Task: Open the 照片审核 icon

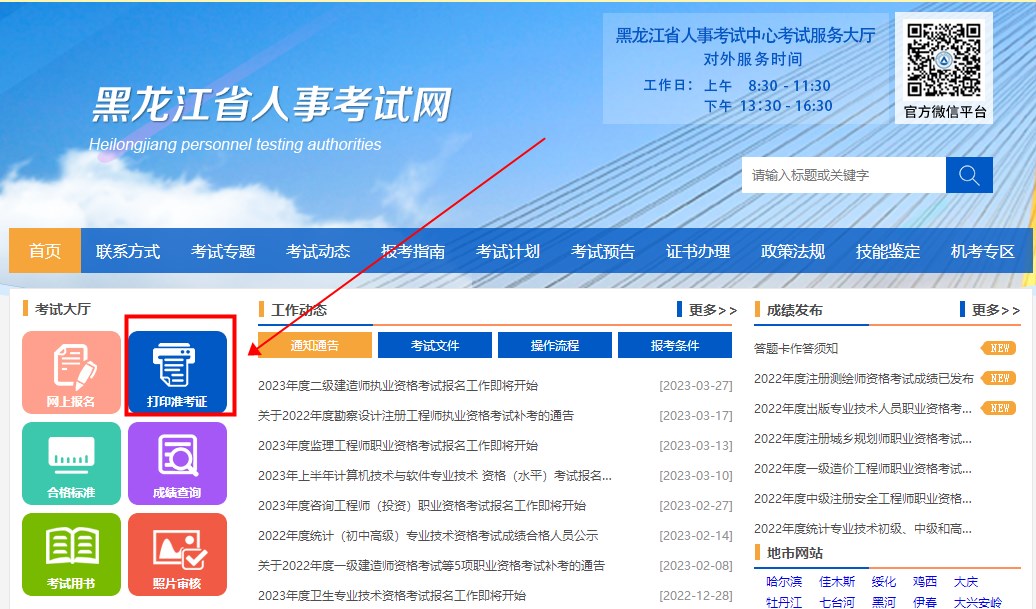Action: click(176, 553)
